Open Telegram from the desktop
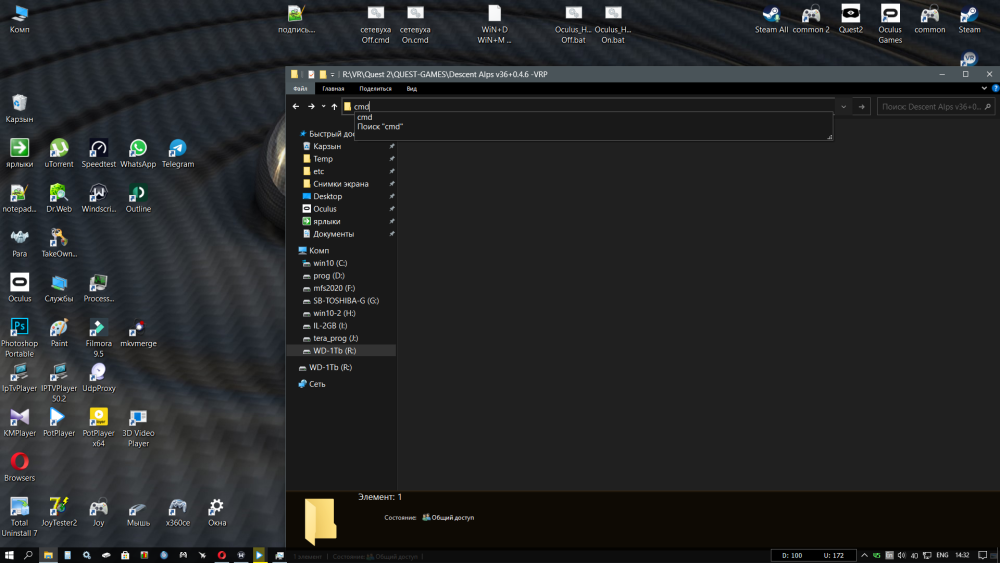This screenshot has width=1000, height=563. click(178, 150)
